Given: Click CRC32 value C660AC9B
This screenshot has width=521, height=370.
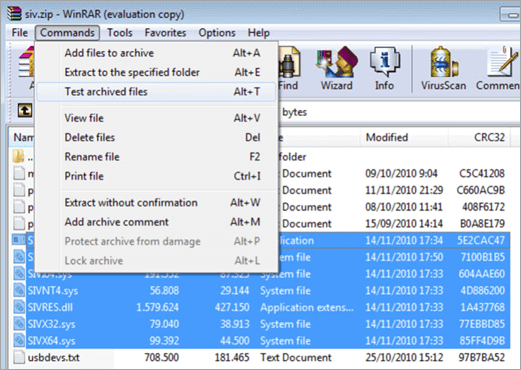Looking at the screenshot, I should 481,190.
